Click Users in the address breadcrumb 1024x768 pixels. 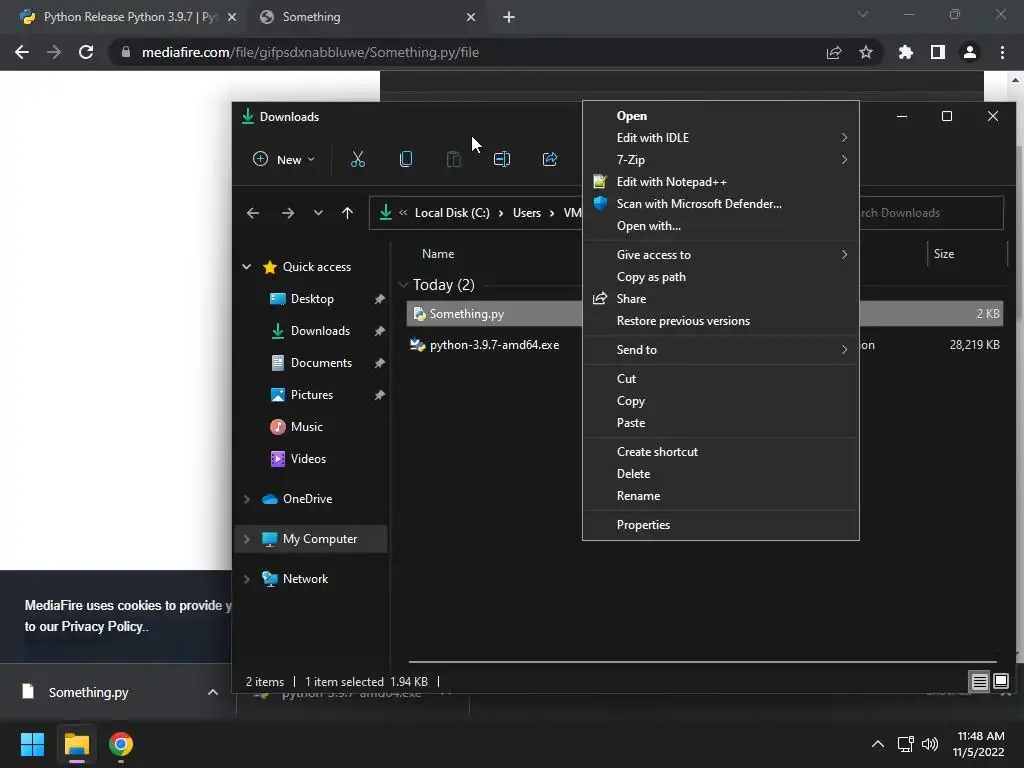(x=527, y=213)
